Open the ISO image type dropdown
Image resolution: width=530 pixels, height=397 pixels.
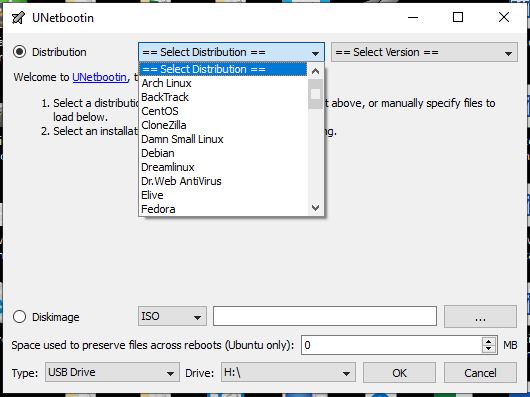tap(172, 316)
